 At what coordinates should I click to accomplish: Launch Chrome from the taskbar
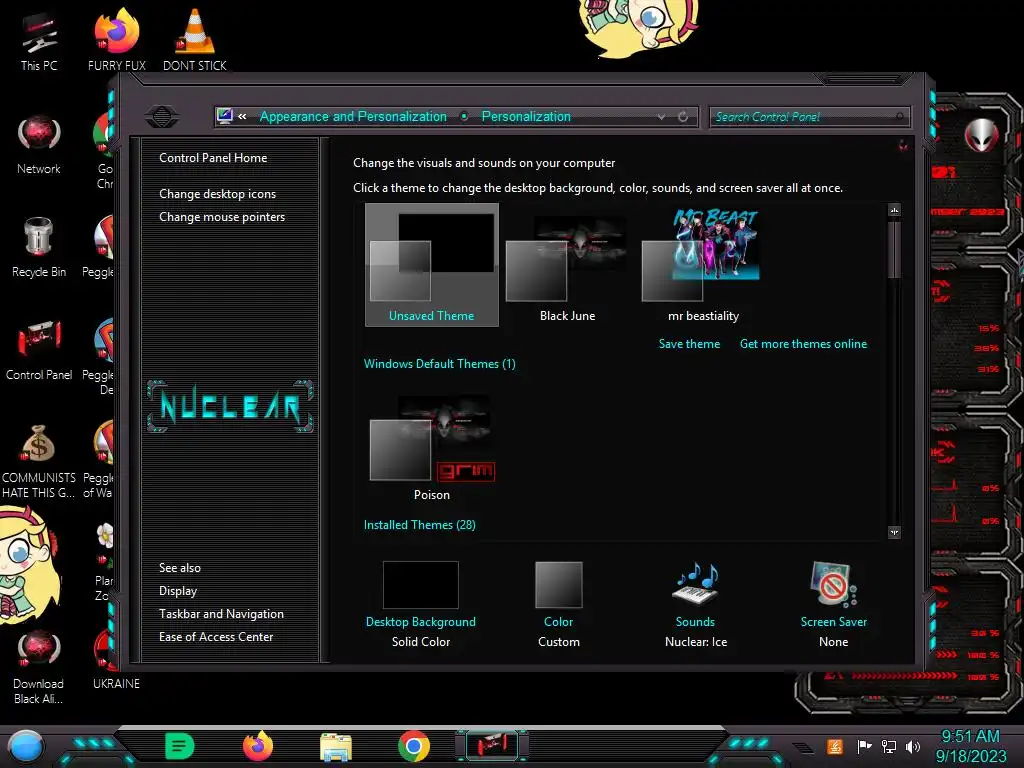(414, 746)
